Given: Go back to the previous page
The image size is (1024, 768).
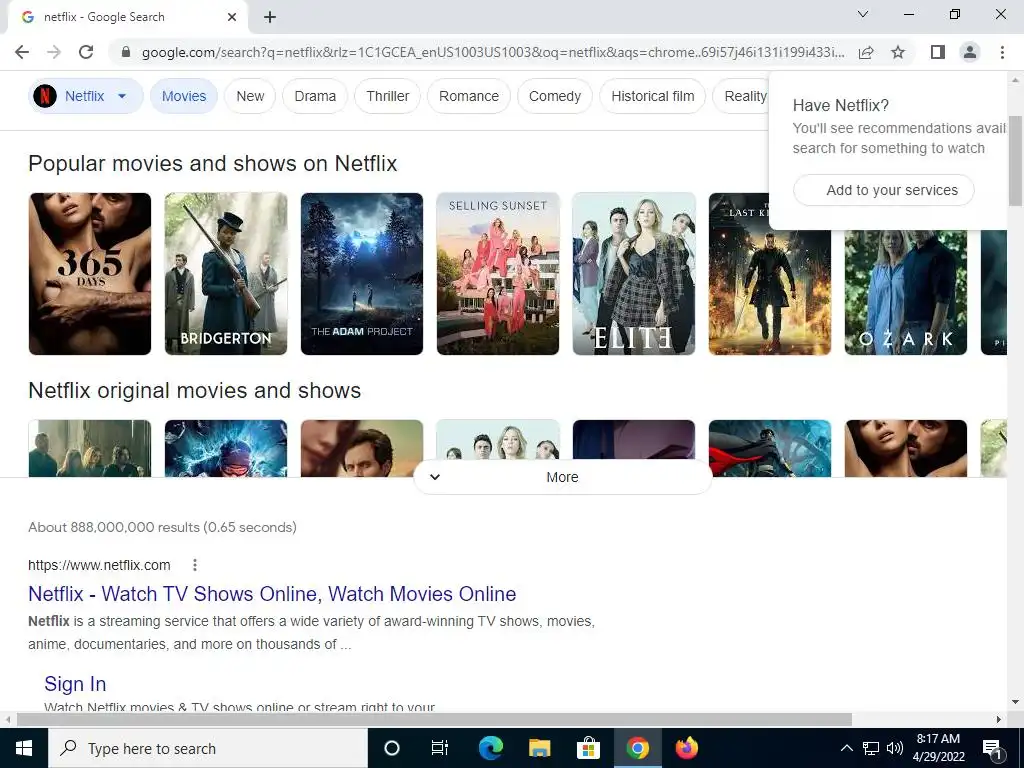Looking at the screenshot, I should (x=22, y=52).
